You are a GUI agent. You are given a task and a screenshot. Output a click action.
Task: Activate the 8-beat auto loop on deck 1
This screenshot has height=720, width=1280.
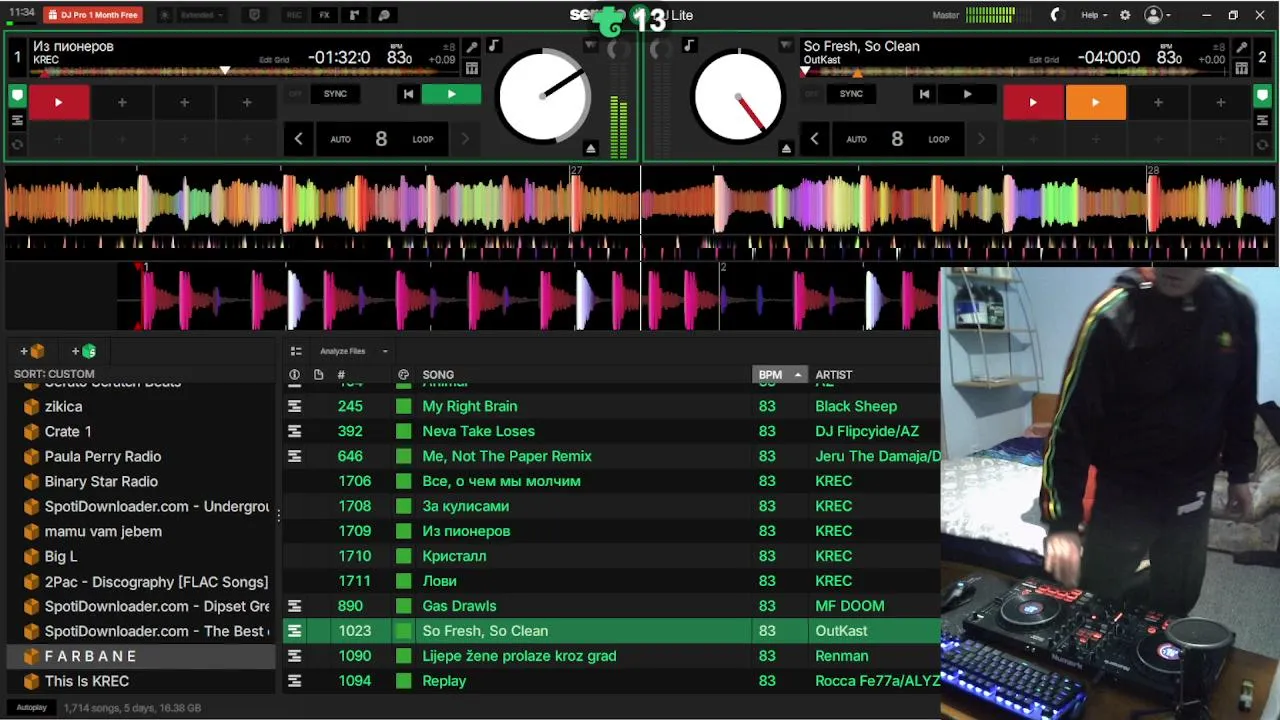381,139
